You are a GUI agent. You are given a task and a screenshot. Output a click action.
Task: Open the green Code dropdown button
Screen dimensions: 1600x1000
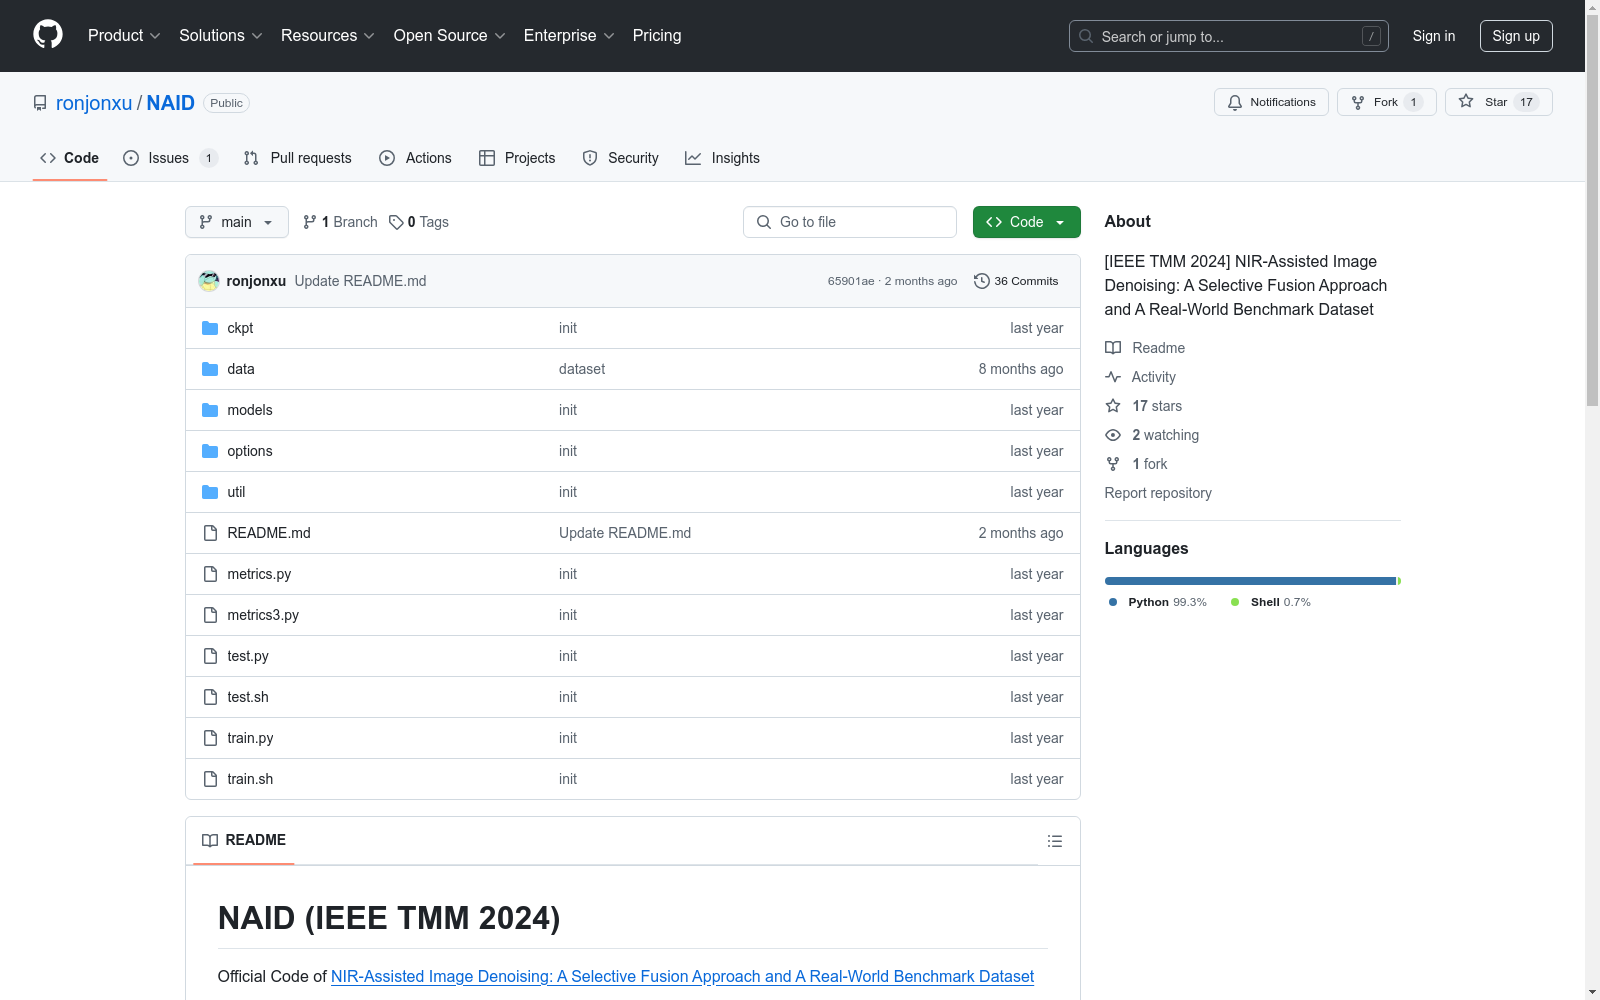1027,222
